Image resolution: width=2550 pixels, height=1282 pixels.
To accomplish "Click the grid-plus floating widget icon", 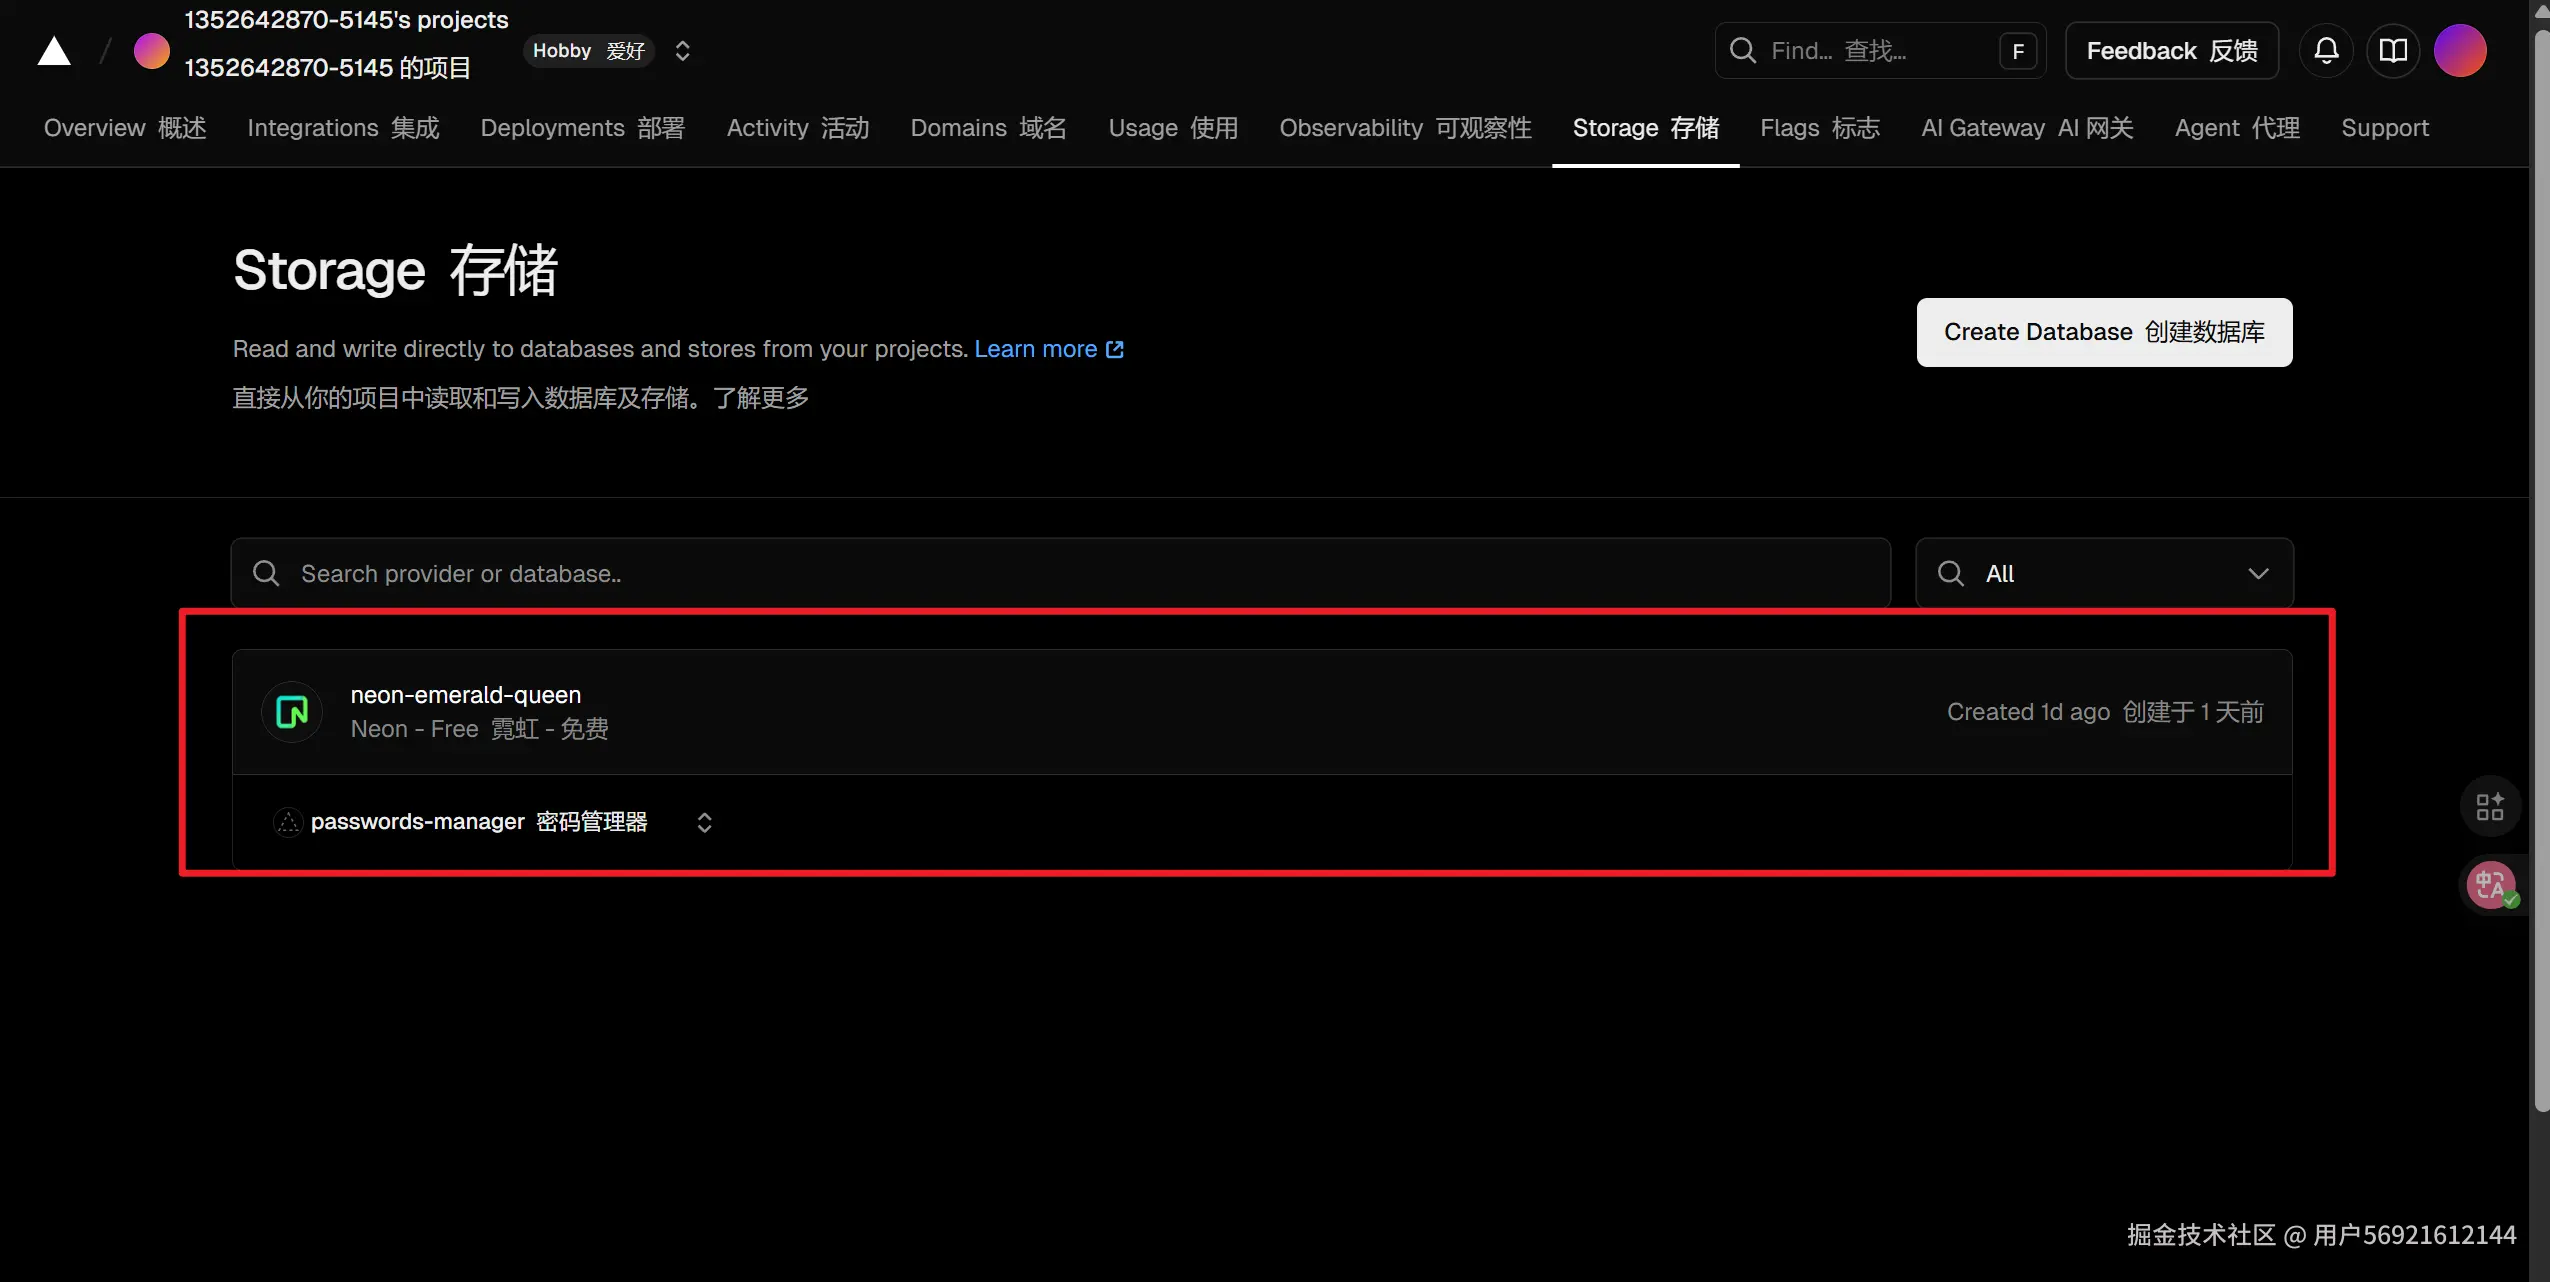I will pyautogui.click(x=2490, y=806).
